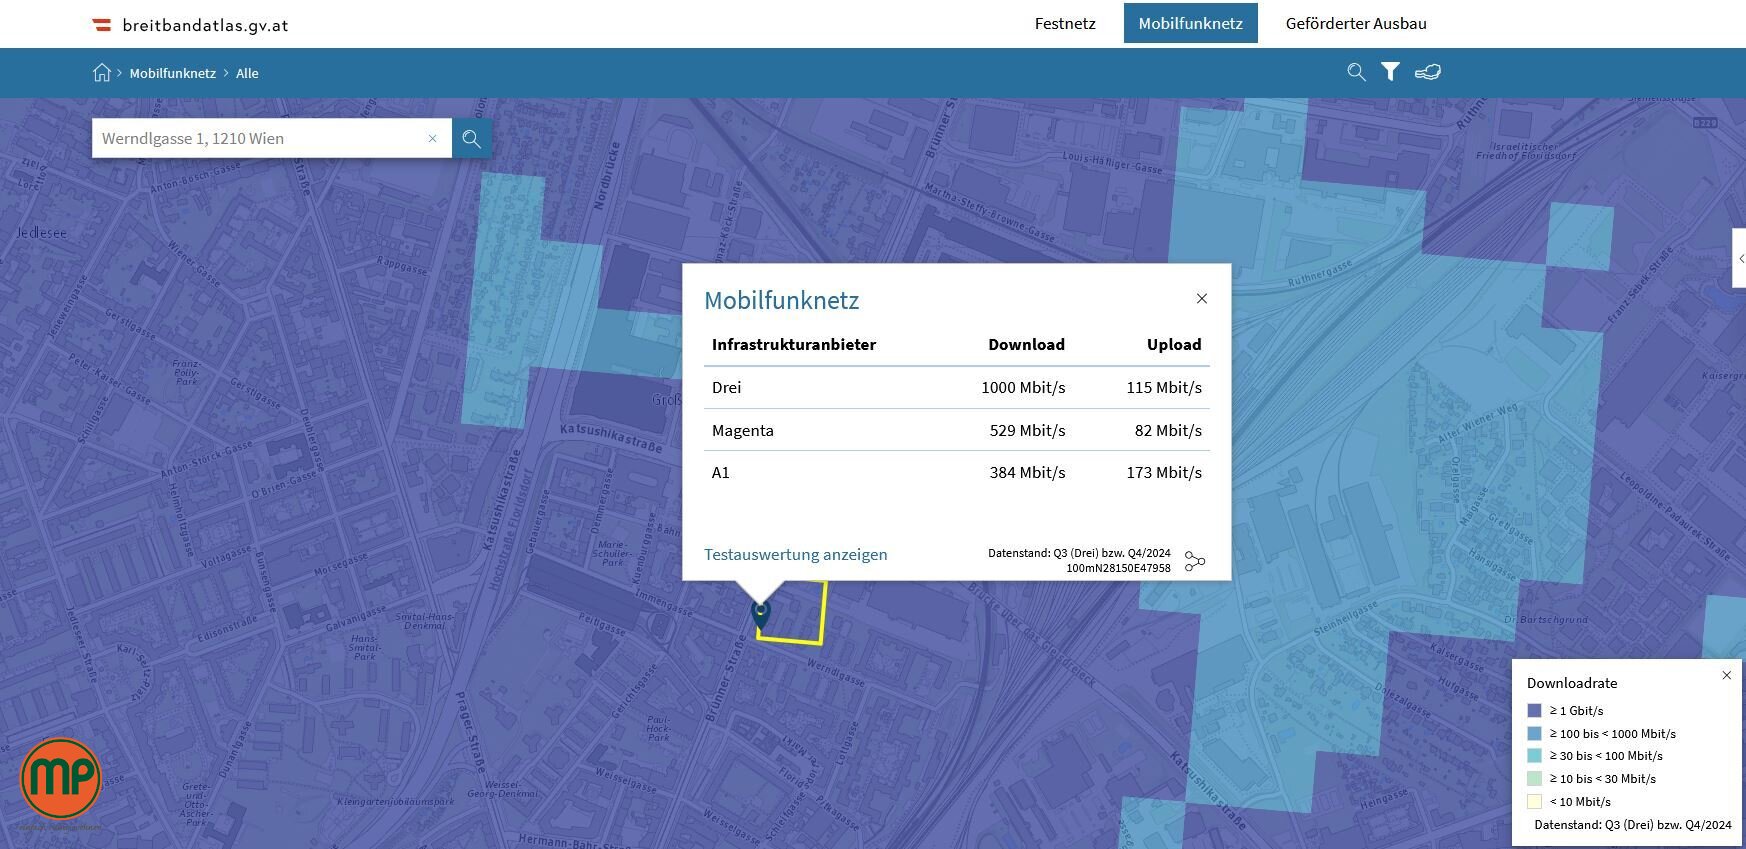The height and width of the screenshot is (849, 1746).
Task: Click the dark map pin marker
Action: click(761, 614)
